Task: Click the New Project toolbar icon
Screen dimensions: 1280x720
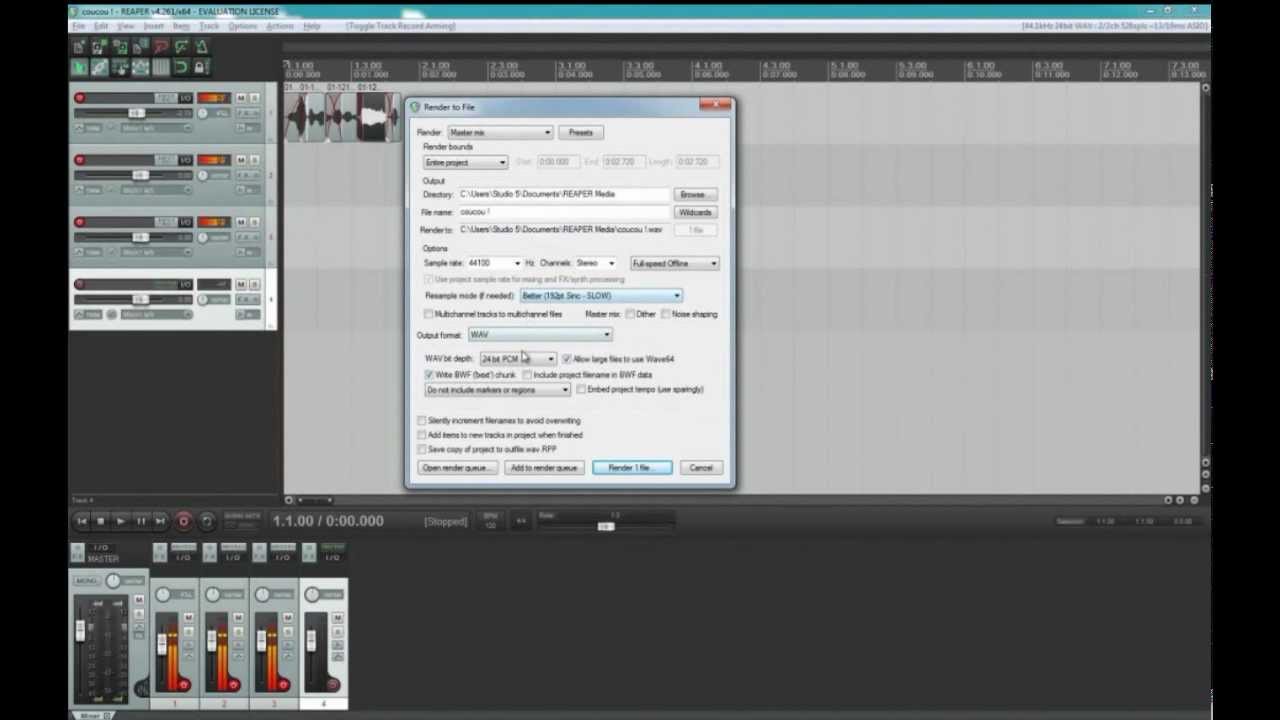Action: pos(79,47)
